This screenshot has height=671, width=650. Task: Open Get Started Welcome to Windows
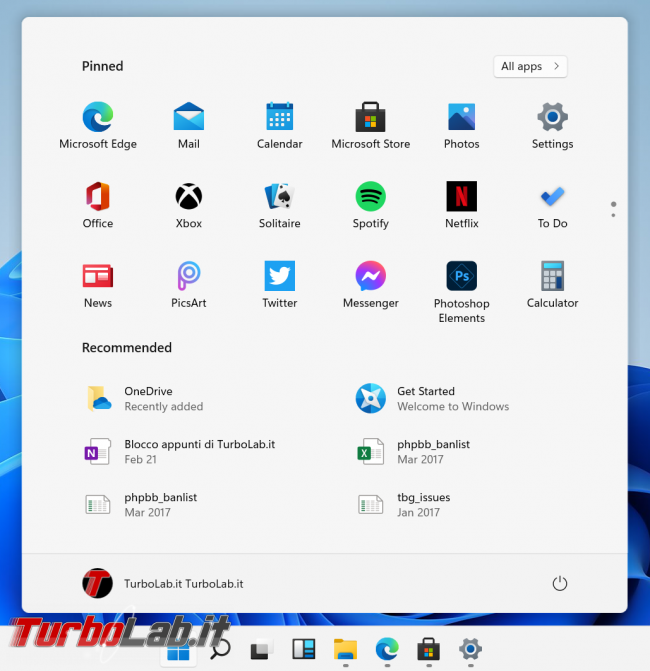[432, 398]
